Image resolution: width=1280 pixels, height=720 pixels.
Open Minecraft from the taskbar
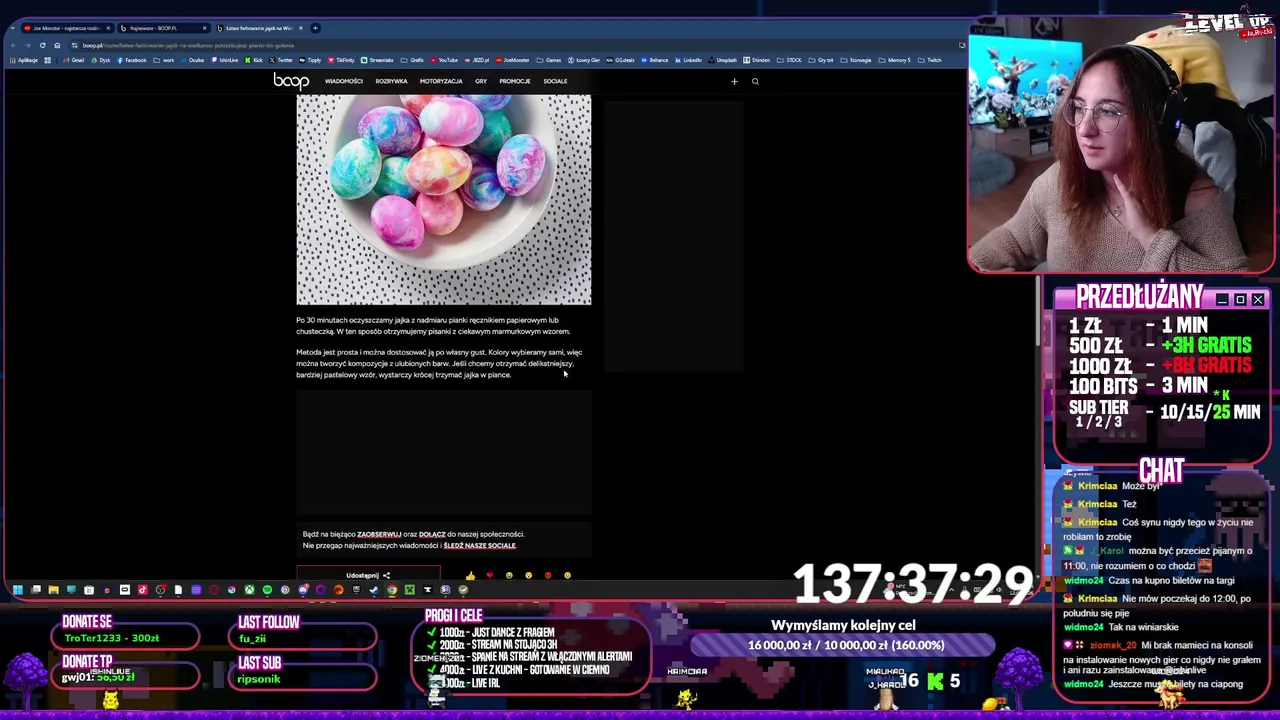tap(410, 590)
